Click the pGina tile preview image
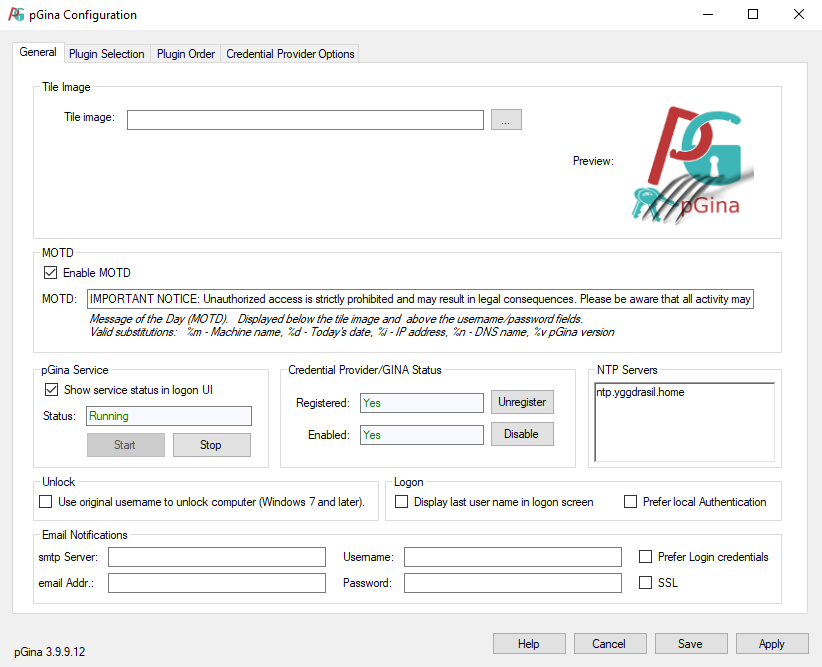822x667 pixels. (x=693, y=164)
